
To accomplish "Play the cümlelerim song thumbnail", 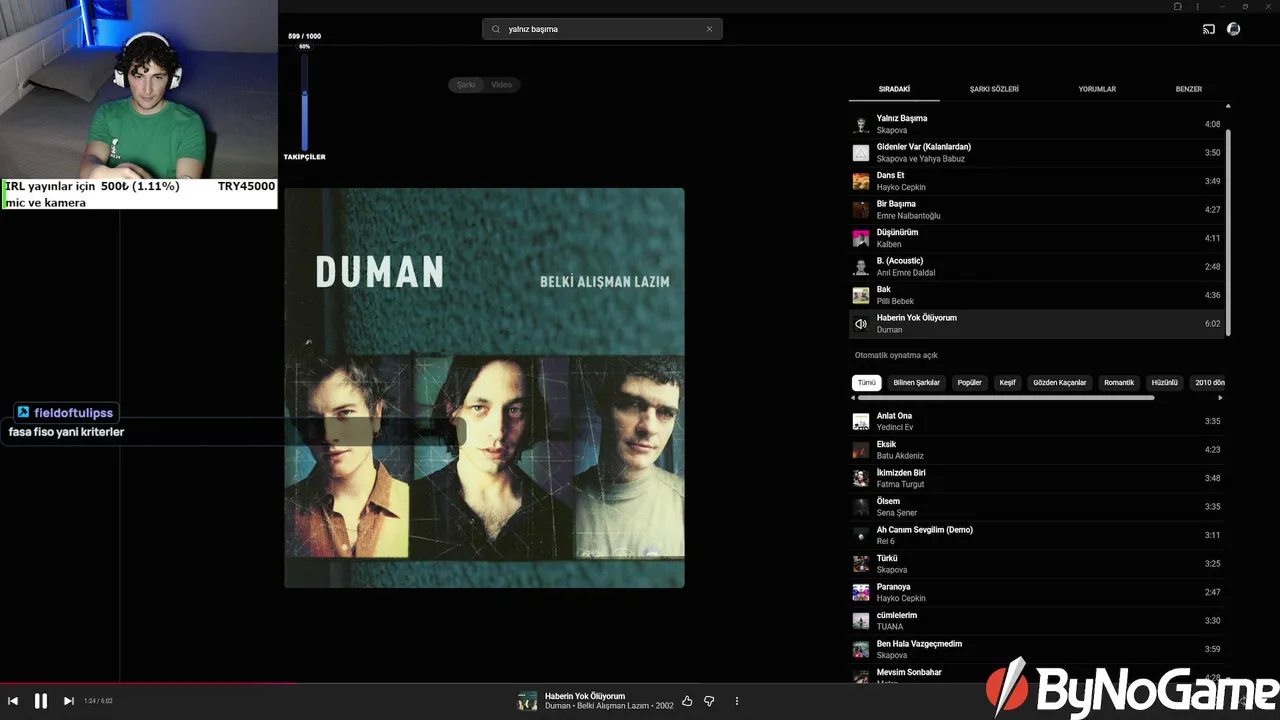I will 861,621.
